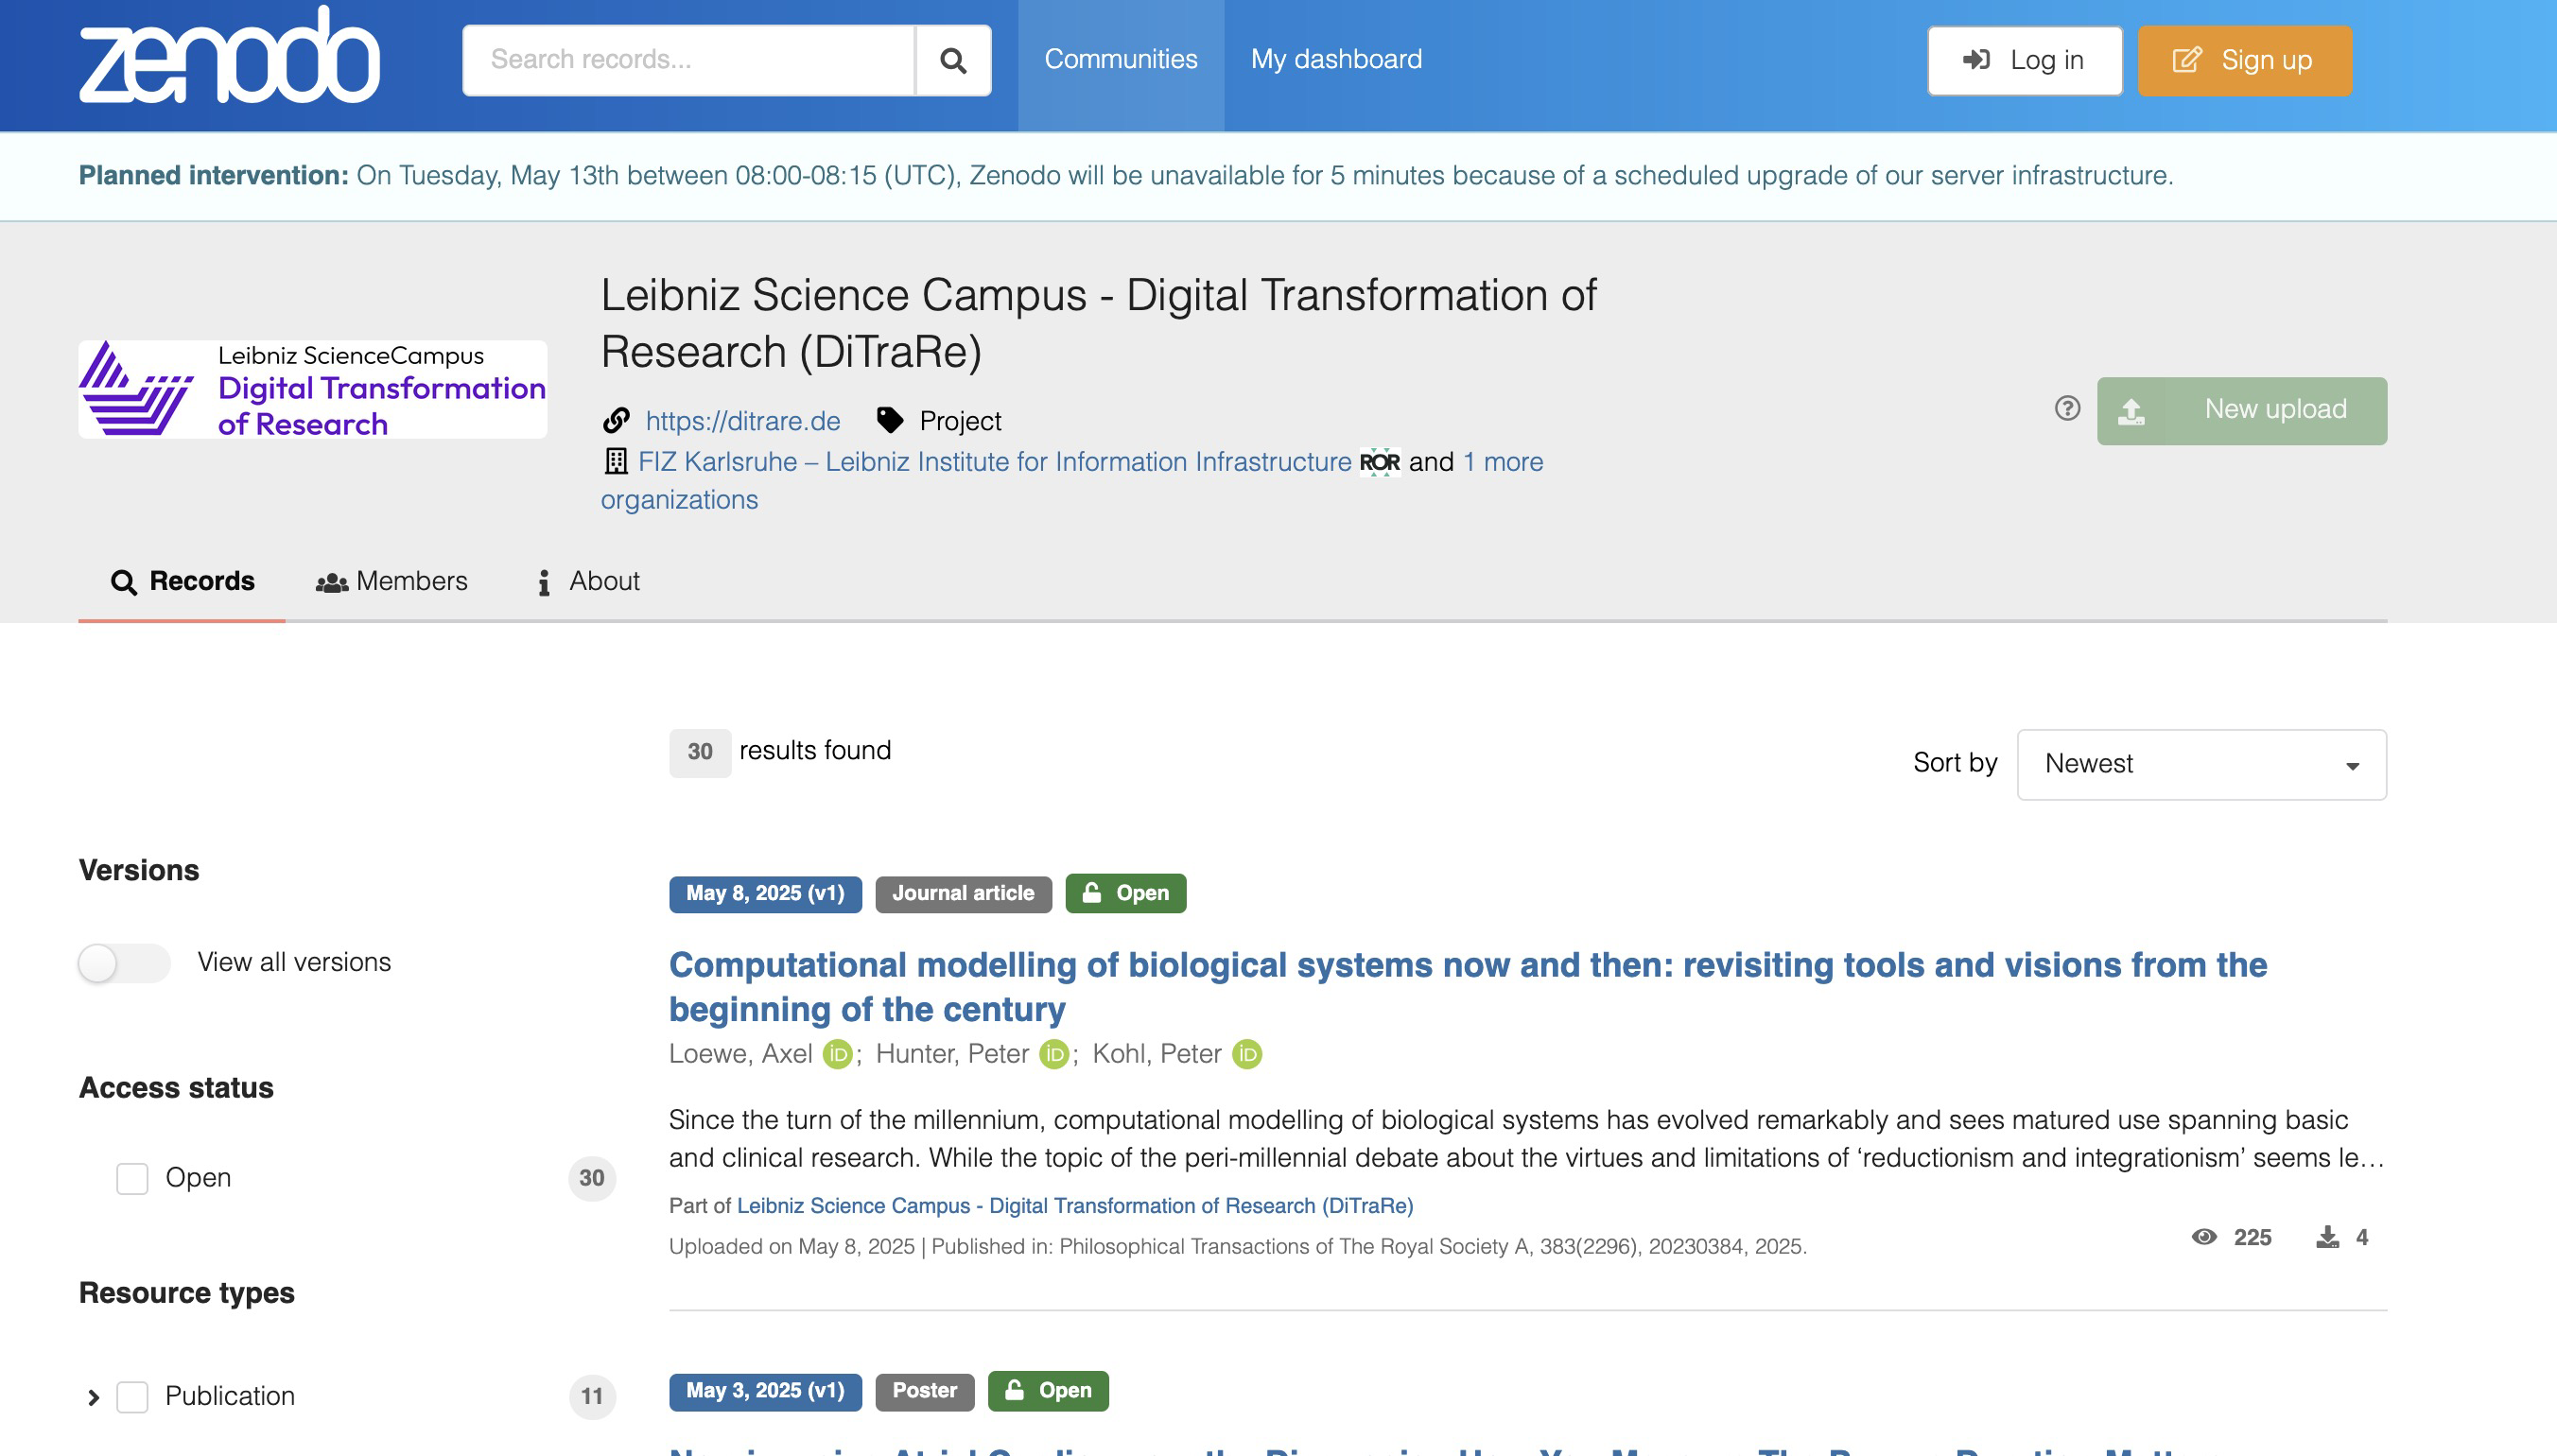Switch to the Members tab
The height and width of the screenshot is (1456, 2557).
pyautogui.click(x=391, y=581)
